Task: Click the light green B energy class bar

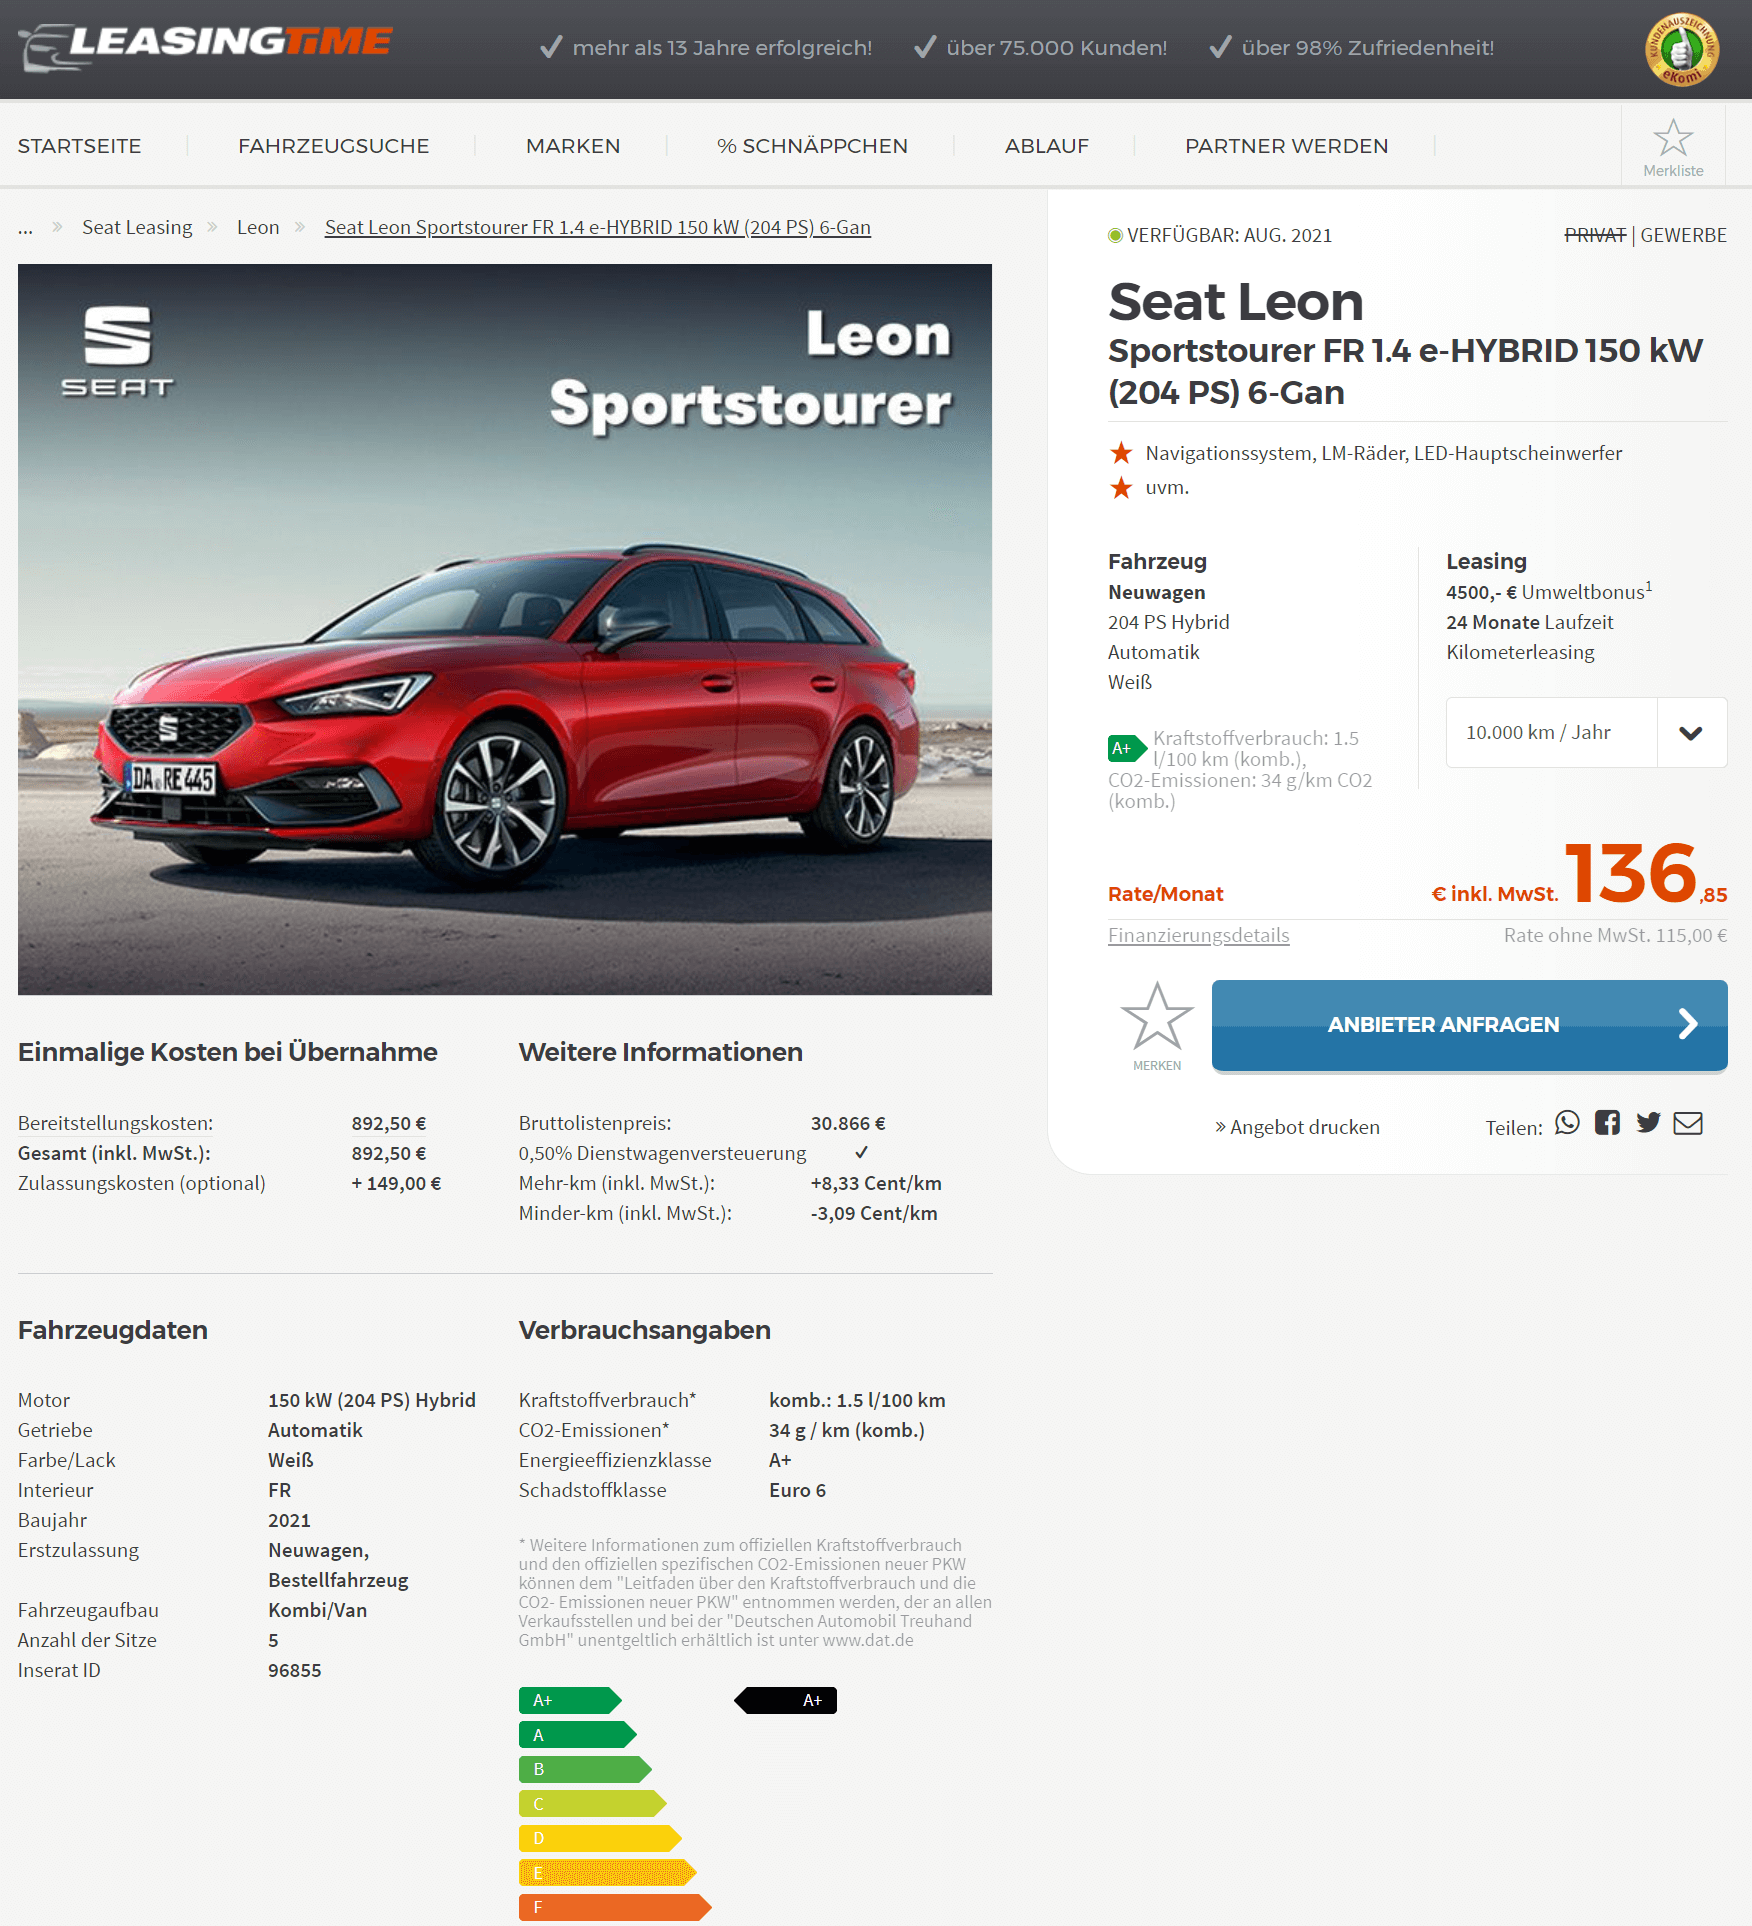Action: click(585, 1769)
